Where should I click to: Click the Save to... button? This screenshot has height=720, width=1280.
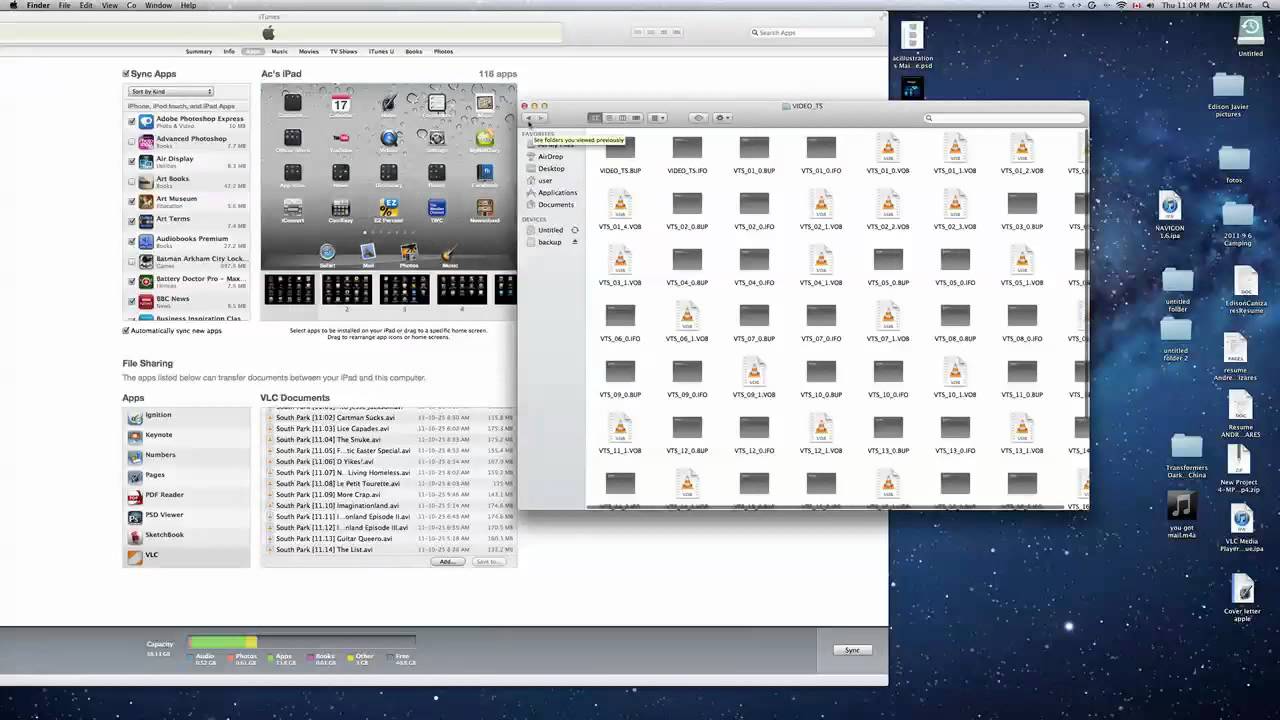coord(487,562)
